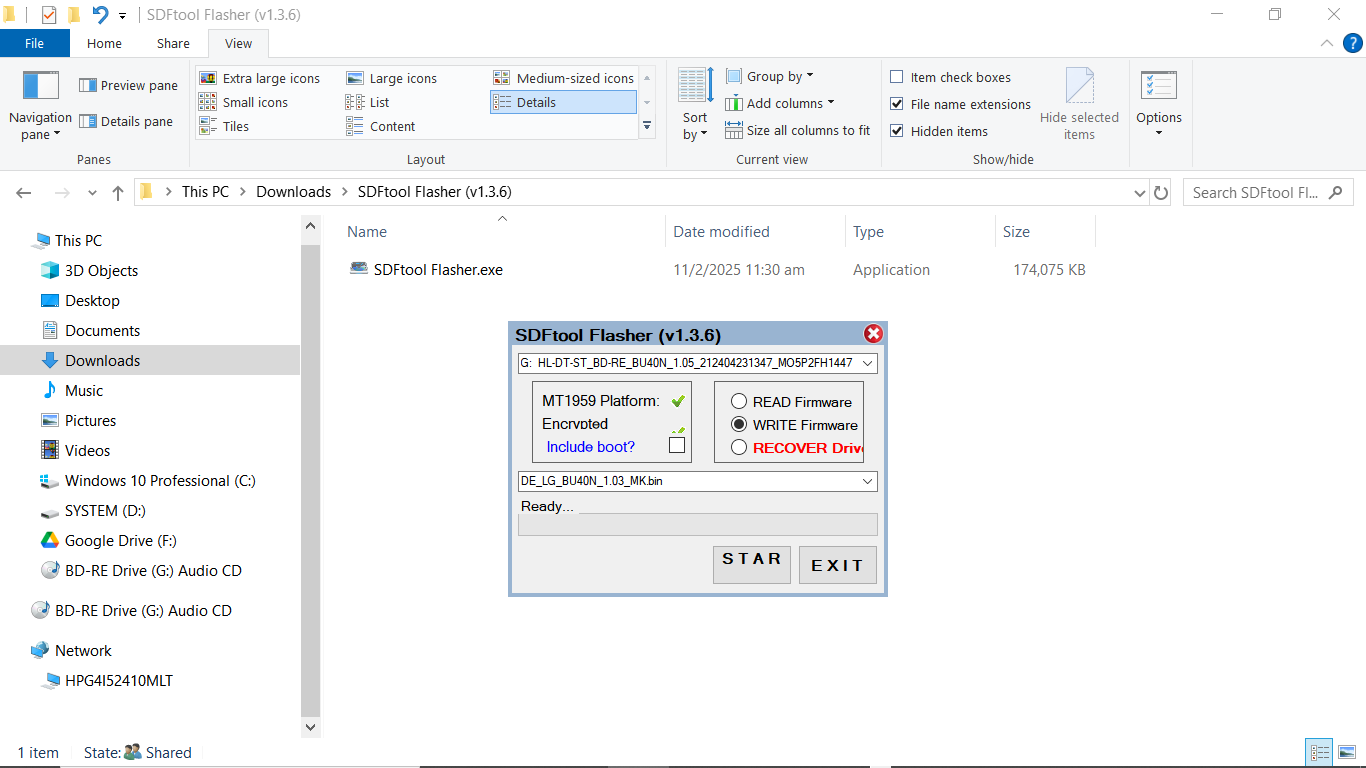Image resolution: width=1366 pixels, height=768 pixels.
Task: Click the Search SDFtool Flasher input box
Action: [1256, 193]
